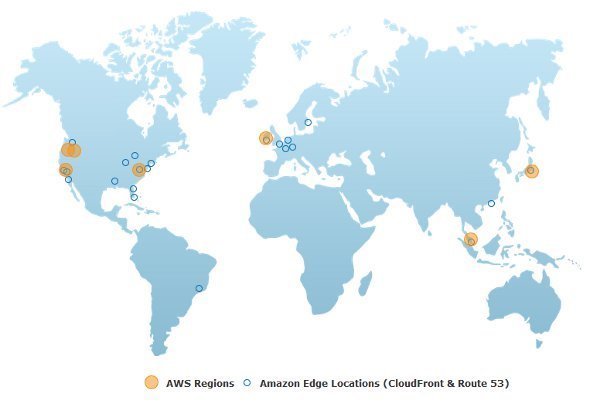Click the New York edge location marker
This screenshot has height=407, width=600.
(151, 163)
